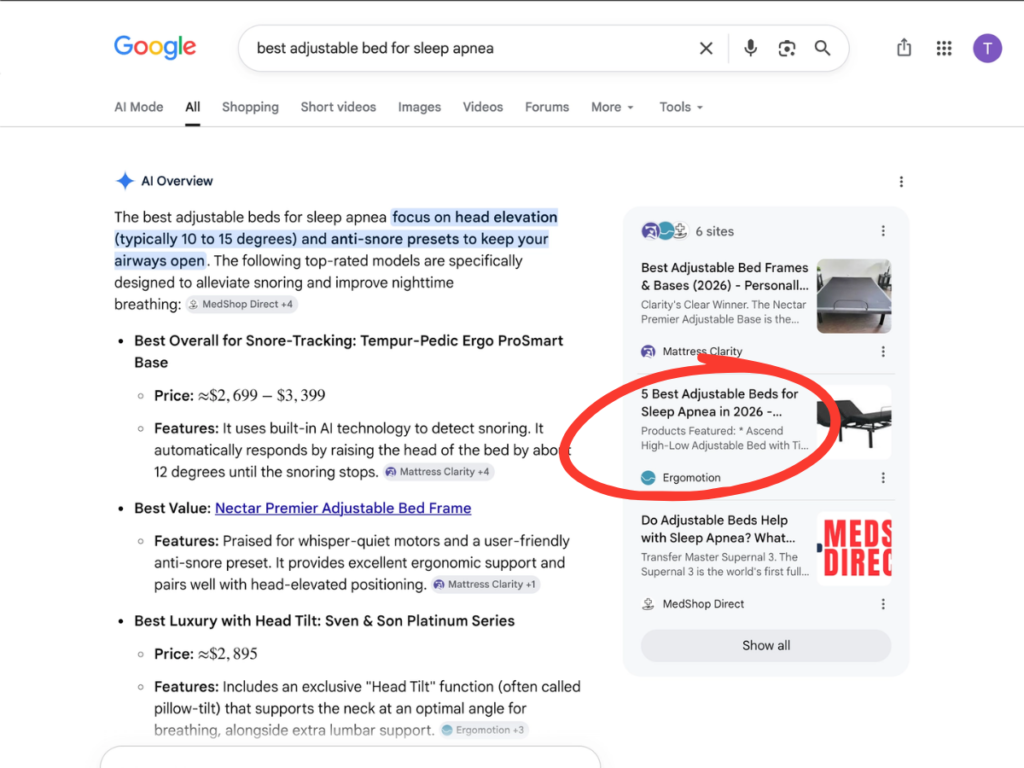This screenshot has height=768, width=1024.
Task: Click Mattress Clarity favicon in sources panel
Action: click(648, 351)
